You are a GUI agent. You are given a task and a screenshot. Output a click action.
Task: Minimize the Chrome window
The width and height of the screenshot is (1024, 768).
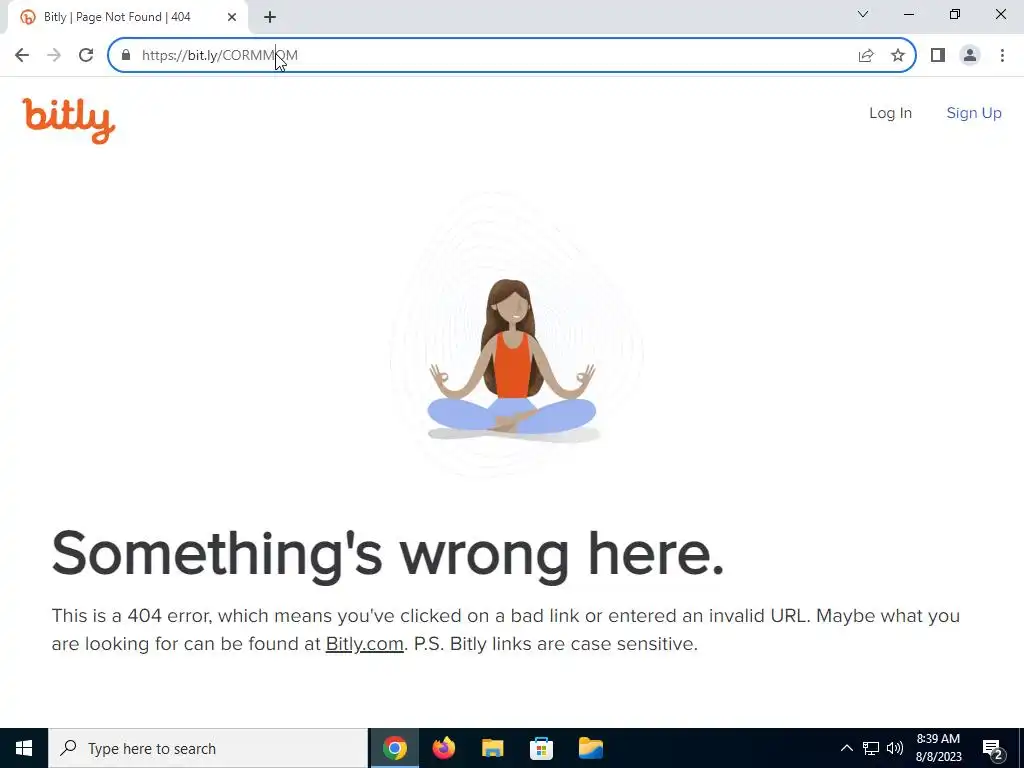tap(909, 14)
